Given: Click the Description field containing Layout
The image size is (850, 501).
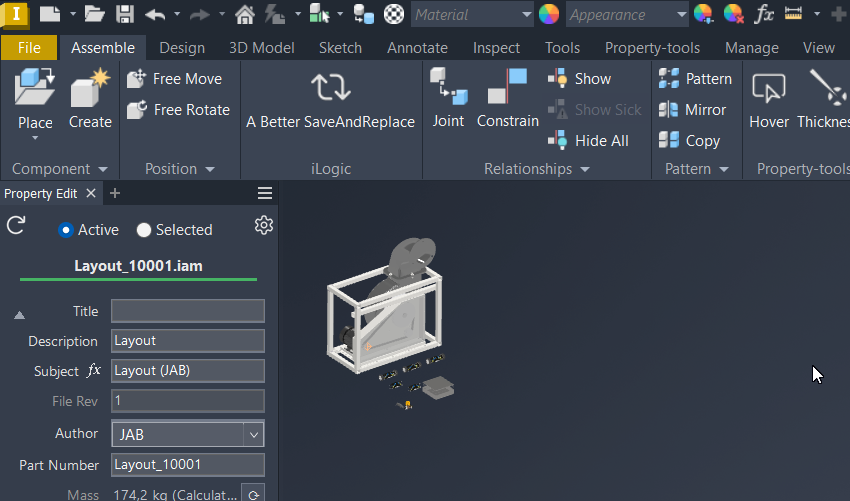Looking at the screenshot, I should click(188, 341).
